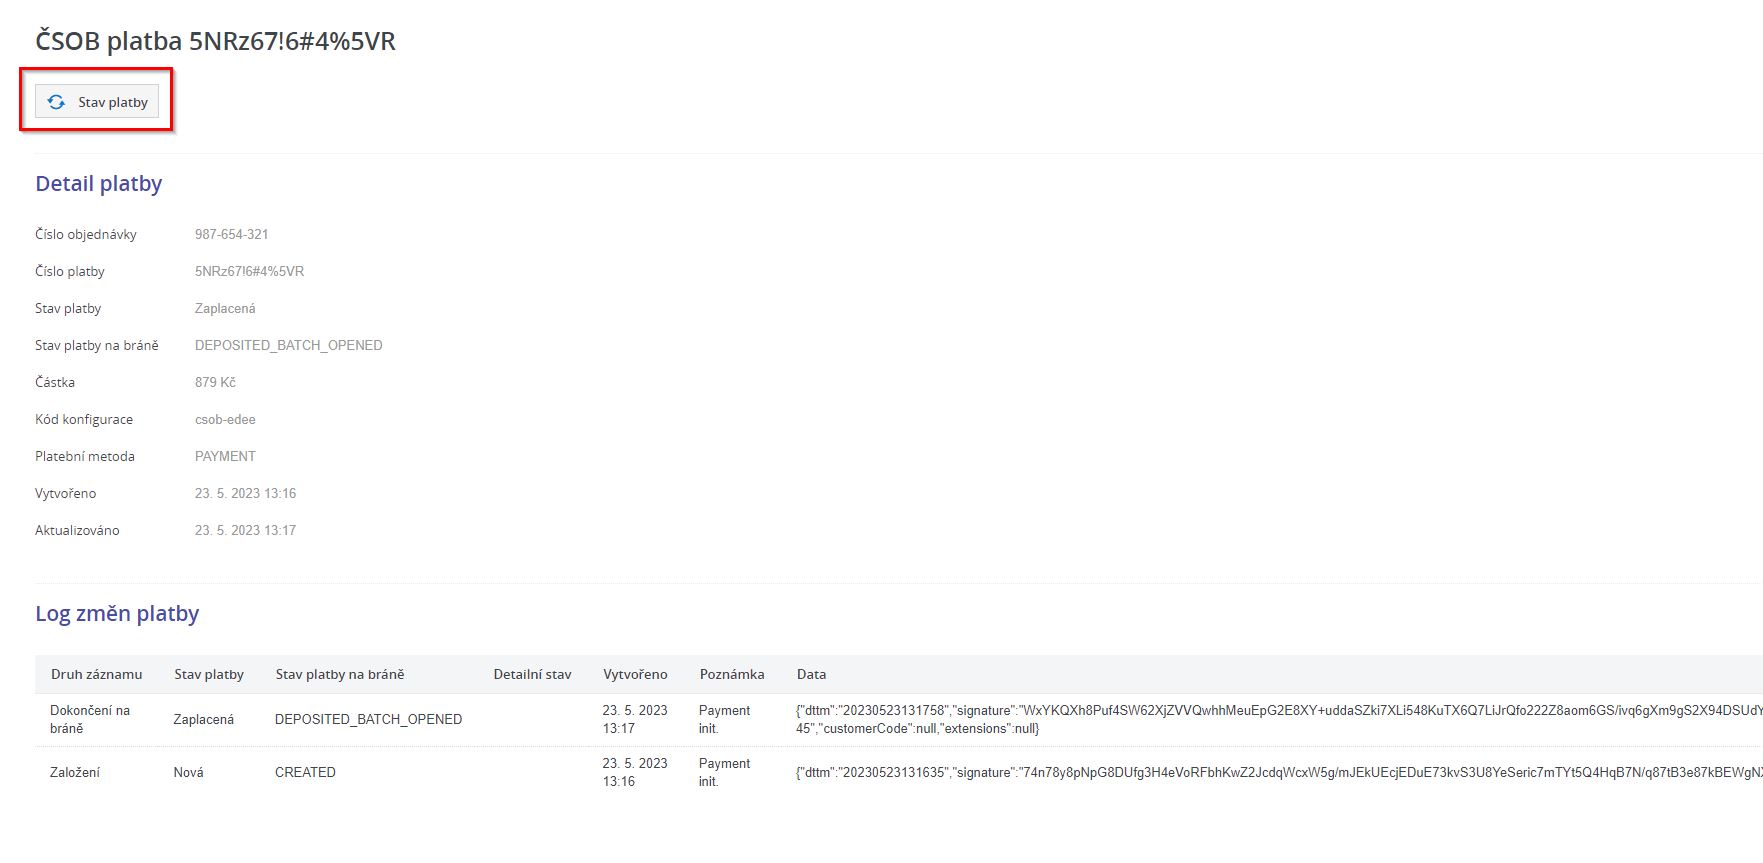Open the Dokončení na bráně log row
This screenshot has width=1763, height=863.
click(x=90, y=719)
